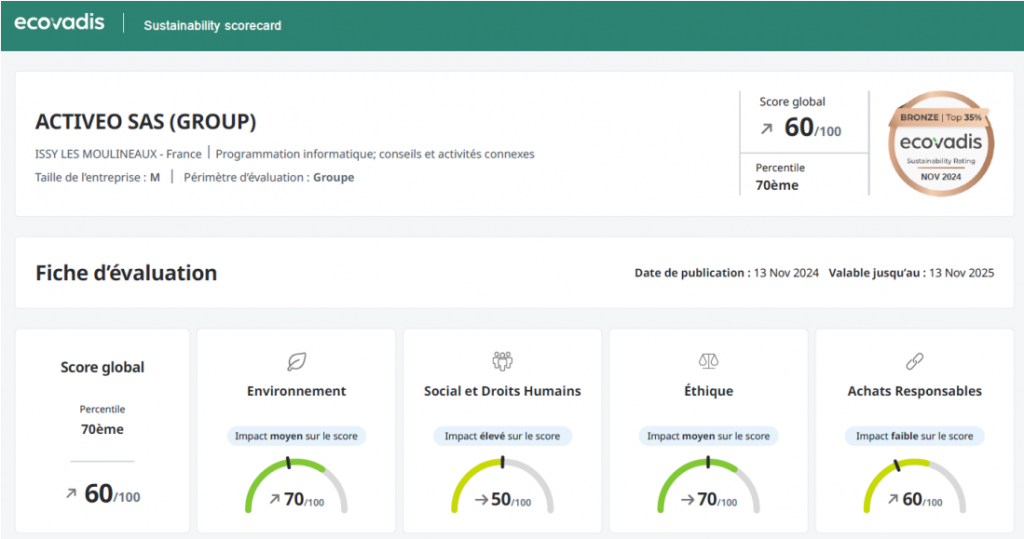Click the "Achats Responsables" card title
1024x539 pixels.
914,391
